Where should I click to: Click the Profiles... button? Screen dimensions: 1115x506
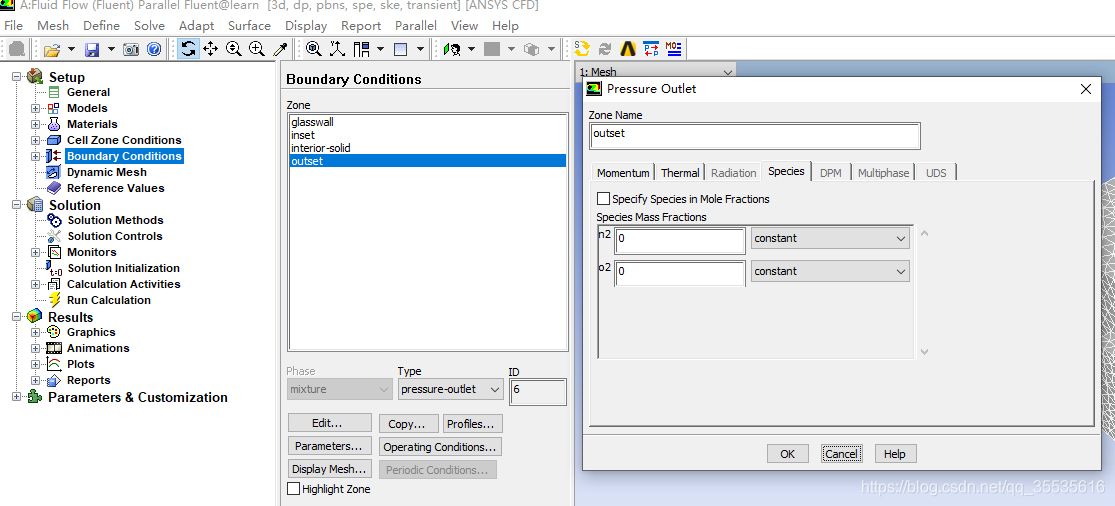tap(472, 424)
